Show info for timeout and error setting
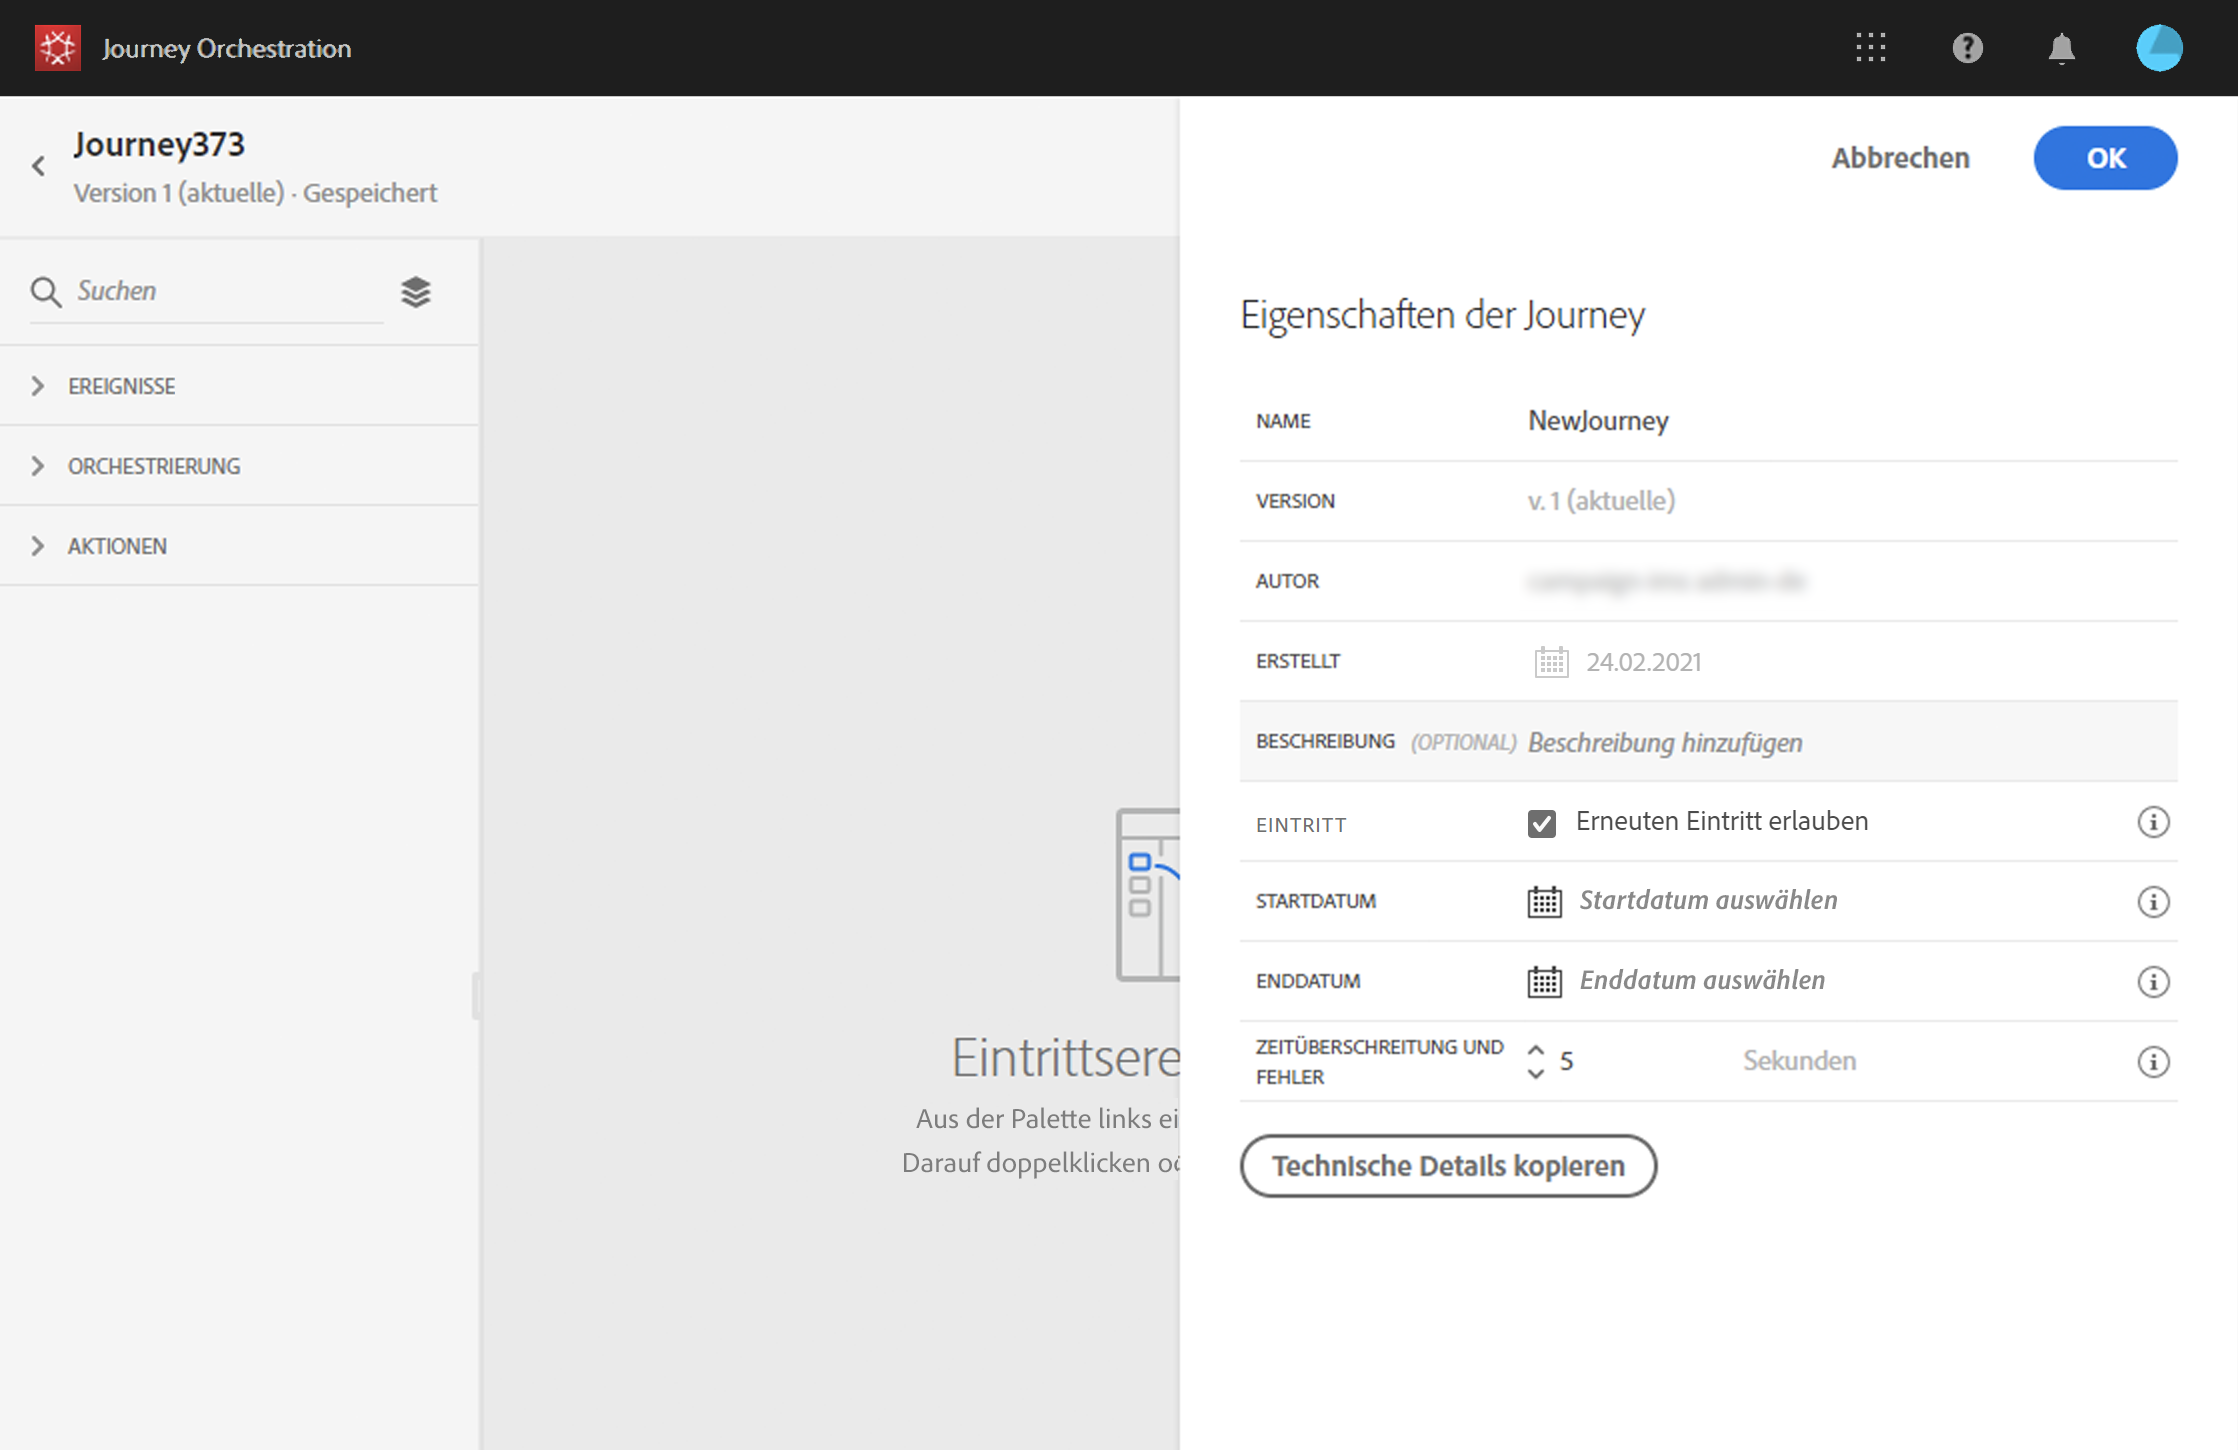 [2153, 1061]
